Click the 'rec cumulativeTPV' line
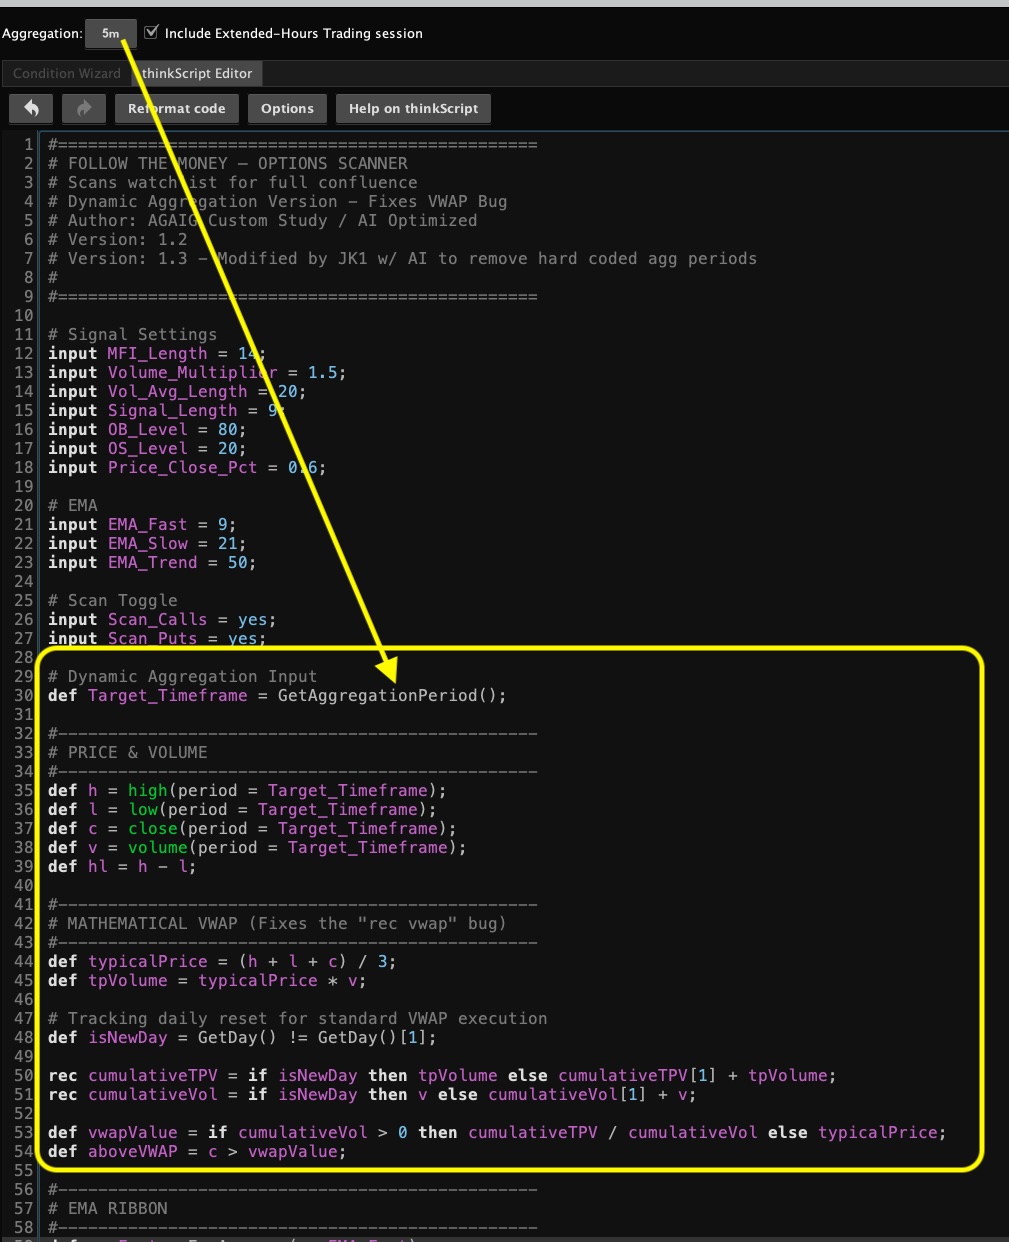This screenshot has height=1242, width=1009. coord(442,1076)
